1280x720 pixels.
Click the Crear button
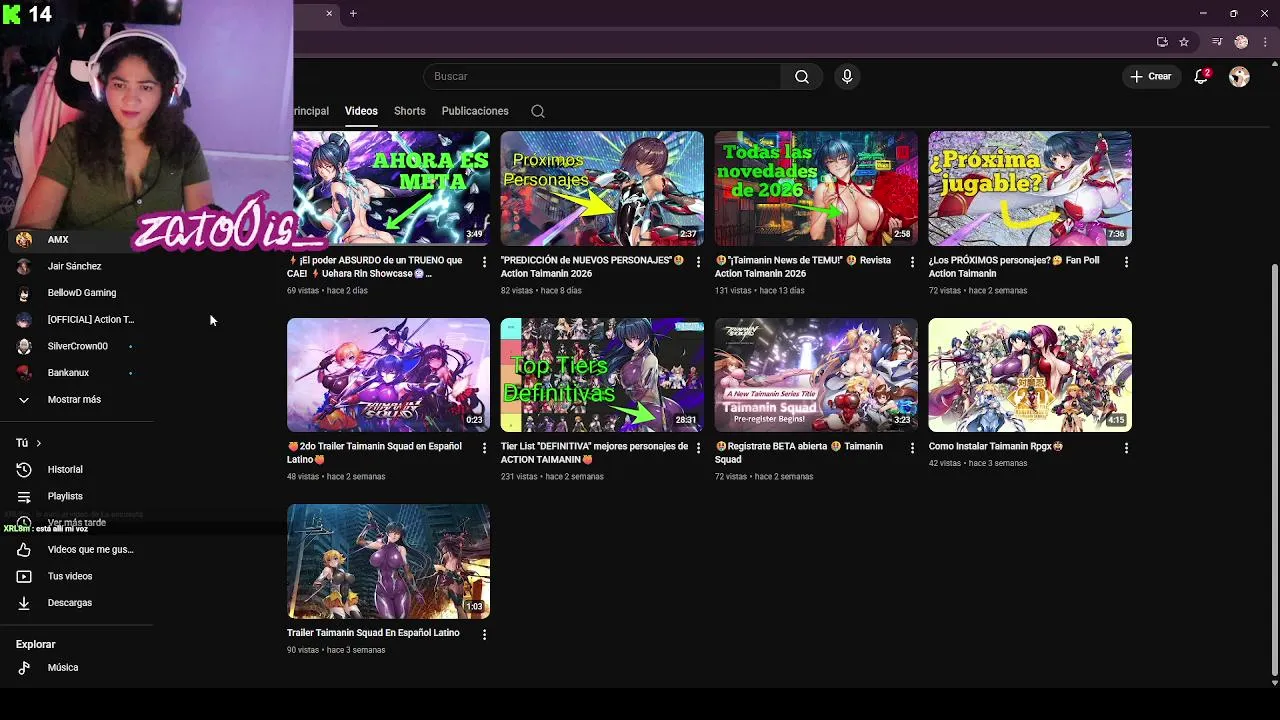pos(1151,77)
